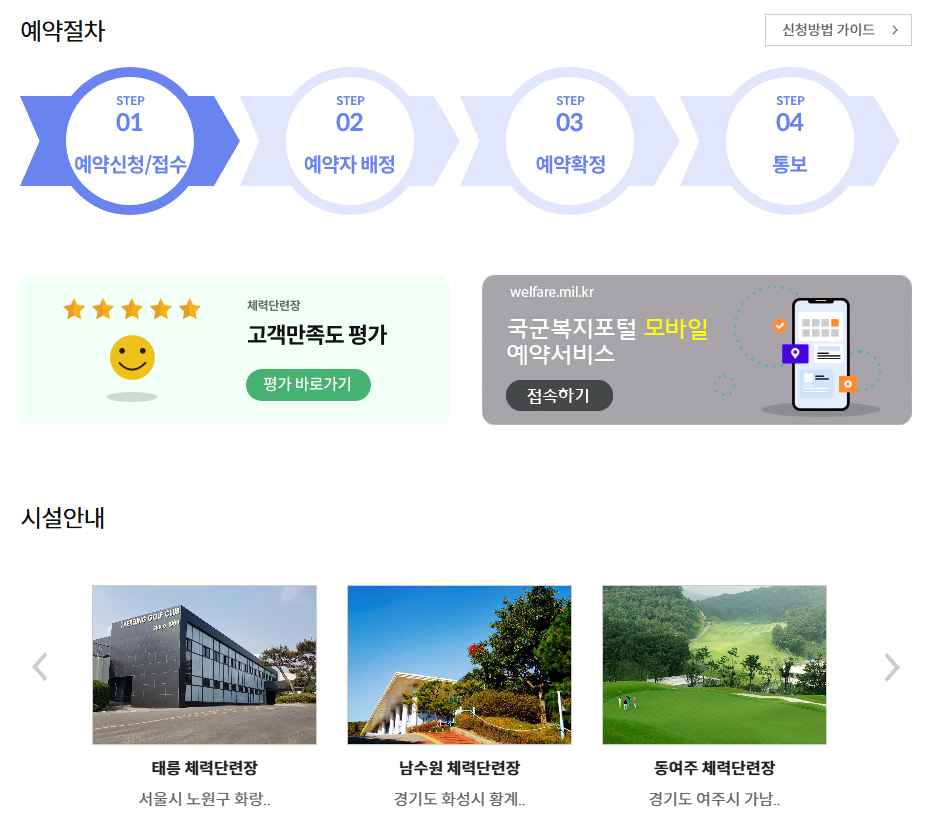Open the 신청방법 가이드 button
The image size is (947, 836).
tap(838, 30)
